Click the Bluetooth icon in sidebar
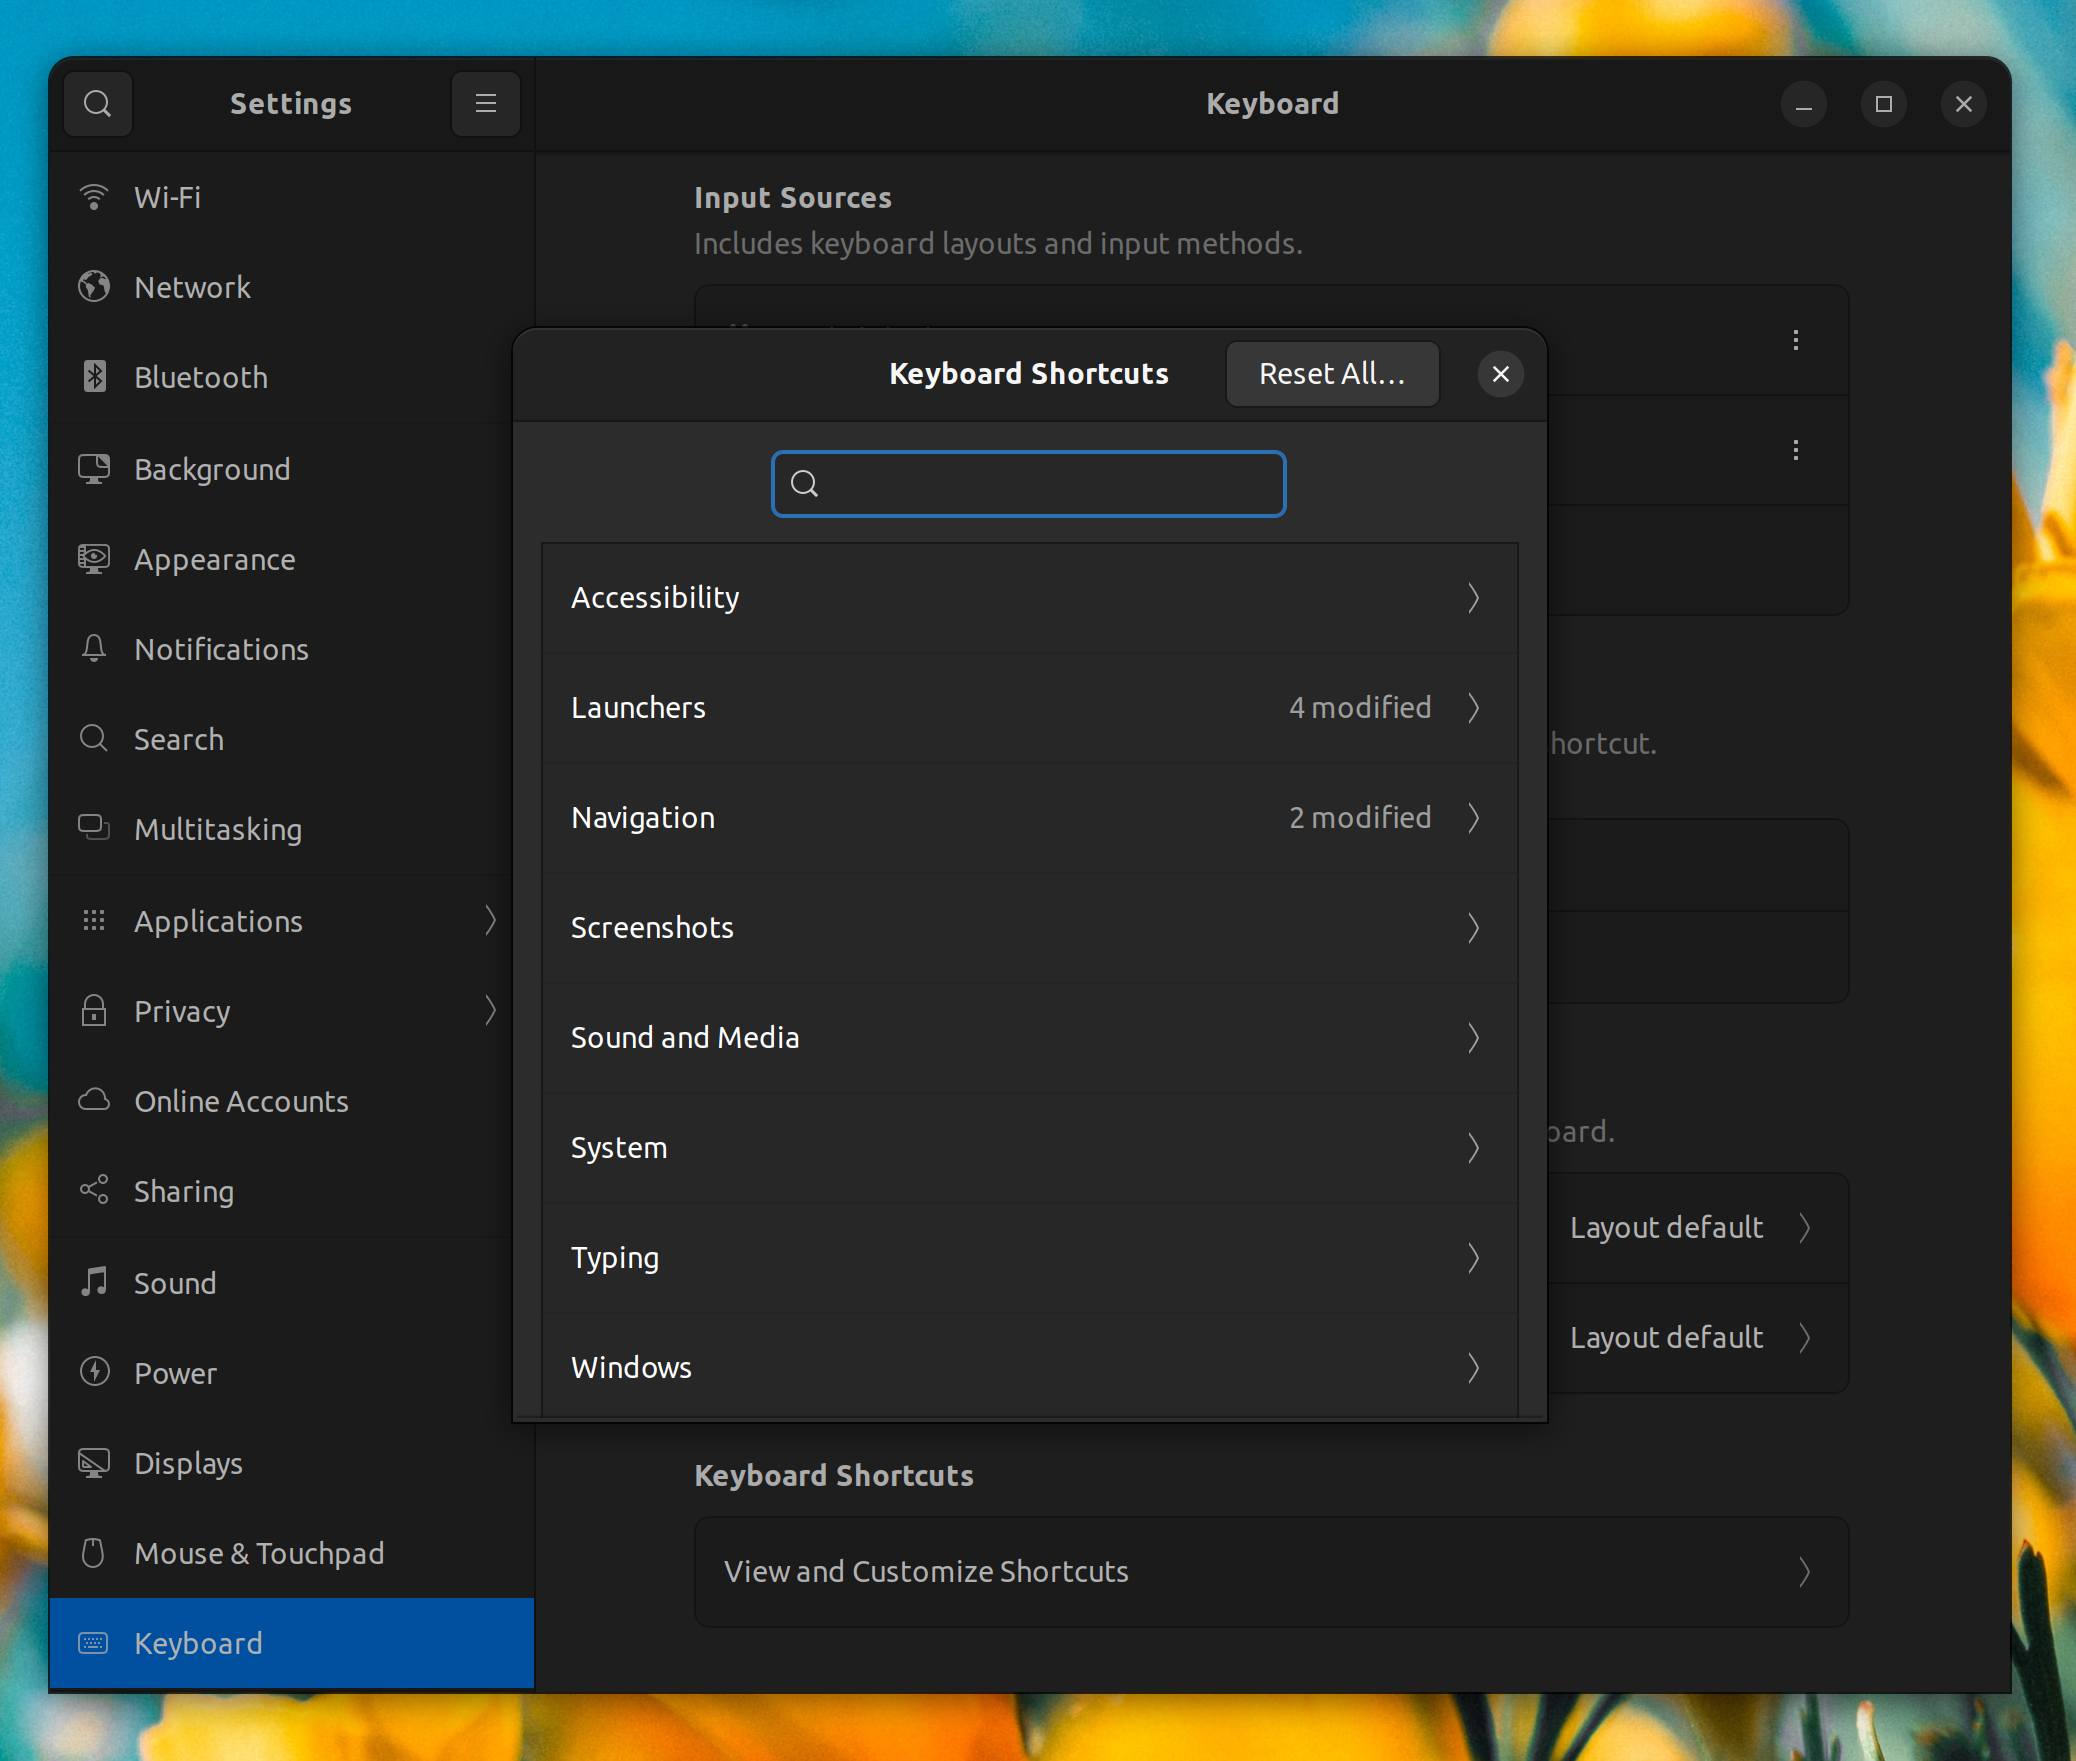Viewport: 2076px width, 1761px height. pyautogui.click(x=94, y=377)
